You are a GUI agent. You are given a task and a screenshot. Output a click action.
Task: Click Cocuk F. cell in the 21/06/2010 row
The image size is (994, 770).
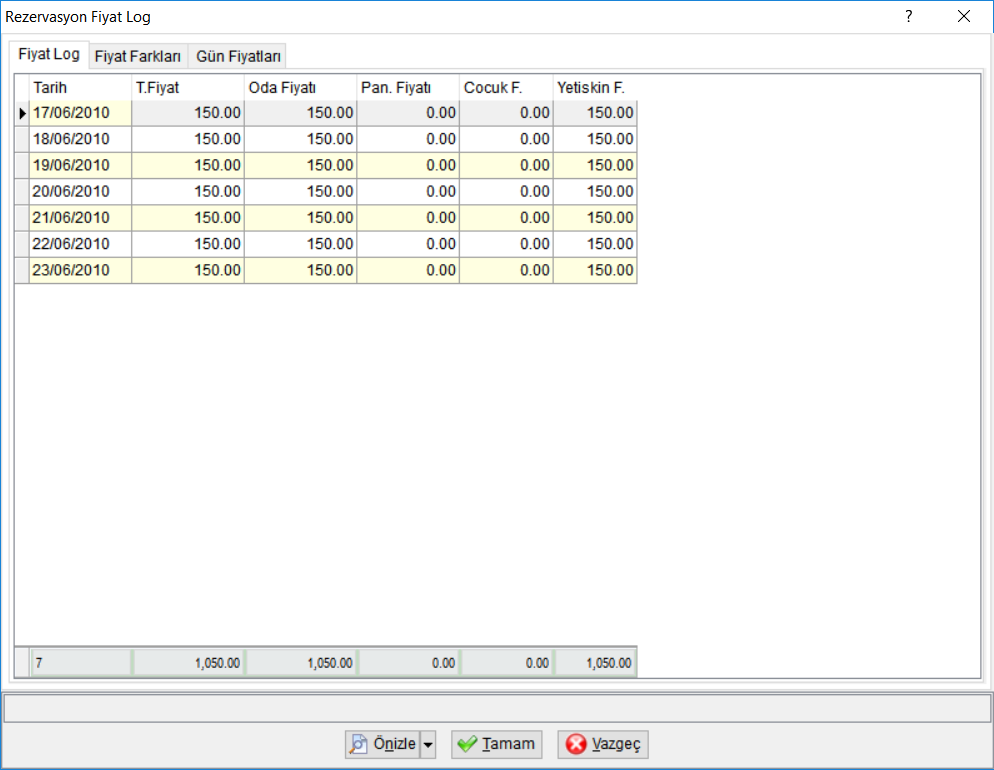[507, 217]
